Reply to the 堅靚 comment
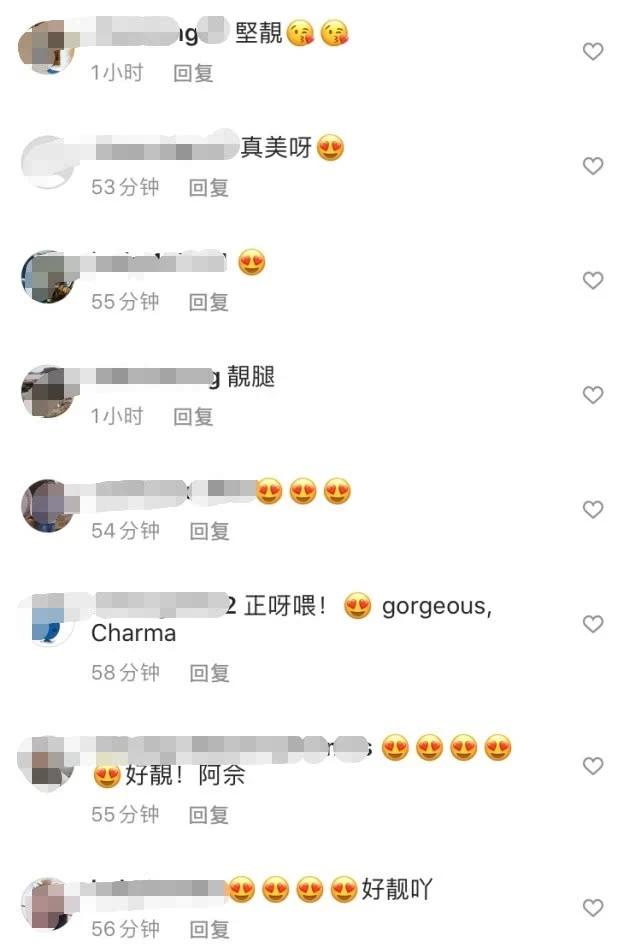640x952 pixels. click(193, 73)
